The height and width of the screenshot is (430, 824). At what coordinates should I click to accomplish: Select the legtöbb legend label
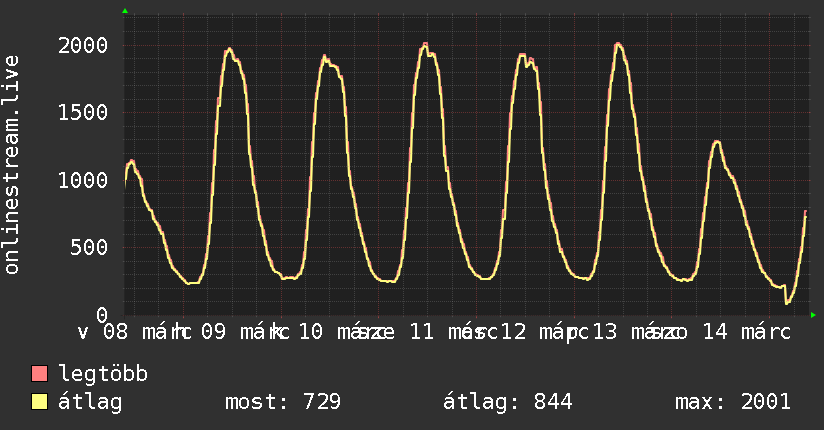[x=103, y=375]
